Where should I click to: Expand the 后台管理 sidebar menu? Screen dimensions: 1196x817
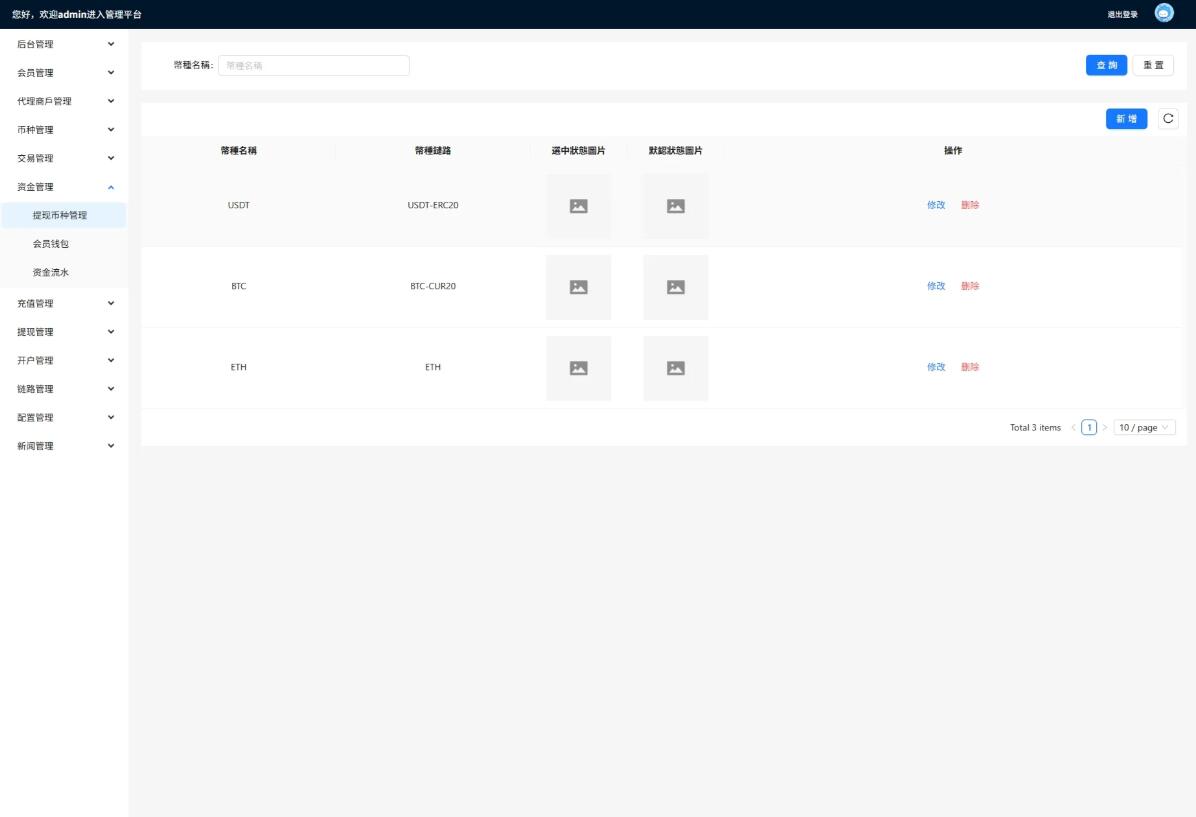pyautogui.click(x=64, y=44)
